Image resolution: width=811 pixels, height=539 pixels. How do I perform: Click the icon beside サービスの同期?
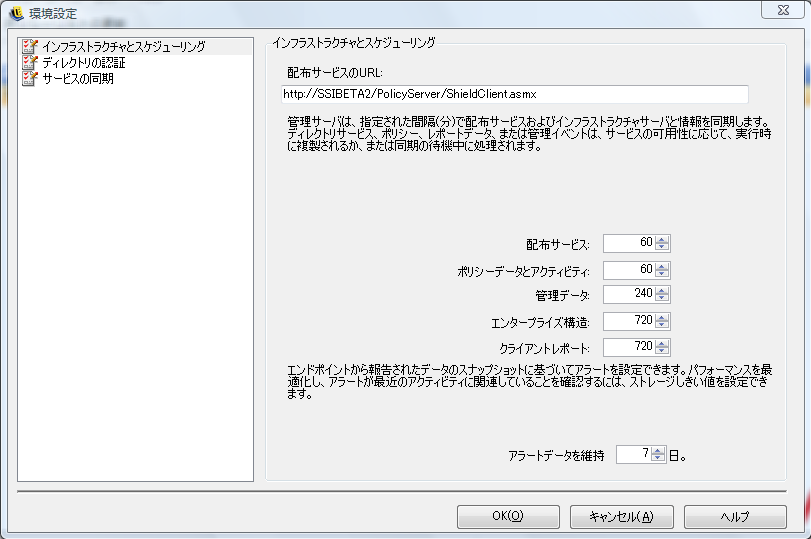[x=29, y=79]
